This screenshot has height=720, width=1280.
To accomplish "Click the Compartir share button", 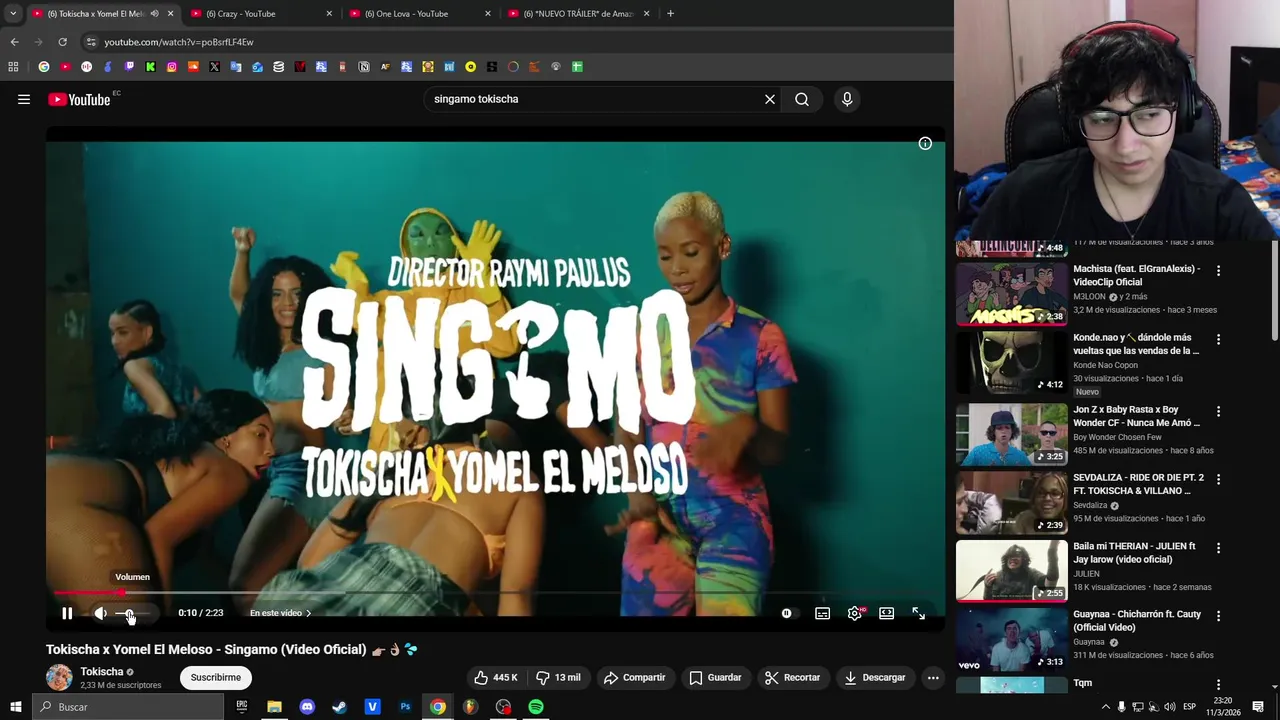I will click(634, 677).
